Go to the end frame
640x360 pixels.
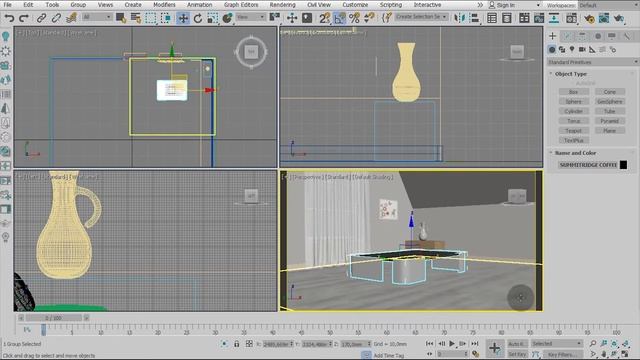(474, 344)
